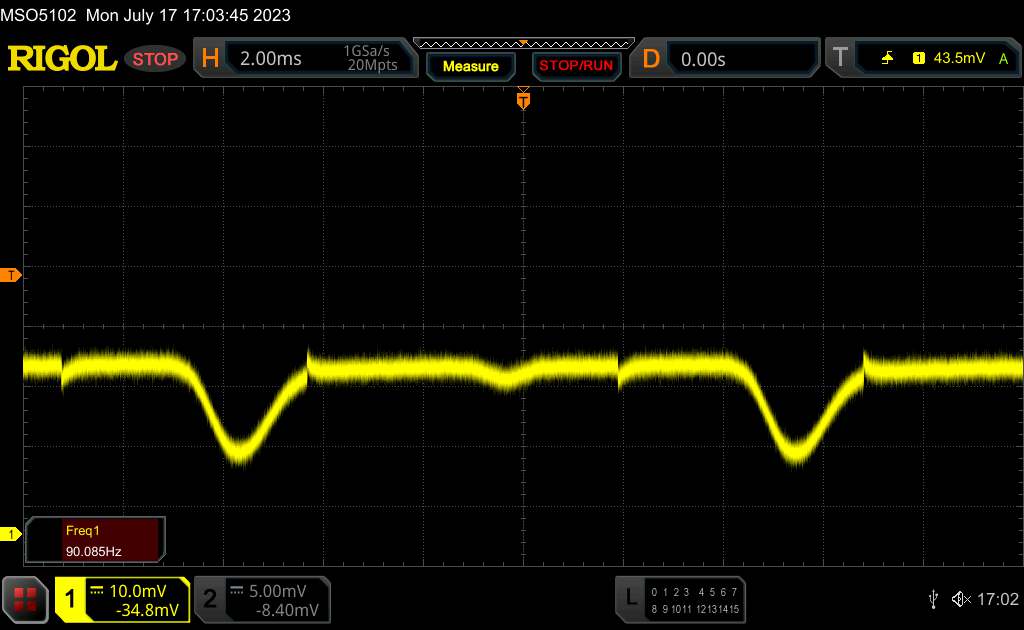Toggle channel 1 with its yellow label

pyautogui.click(x=70, y=599)
